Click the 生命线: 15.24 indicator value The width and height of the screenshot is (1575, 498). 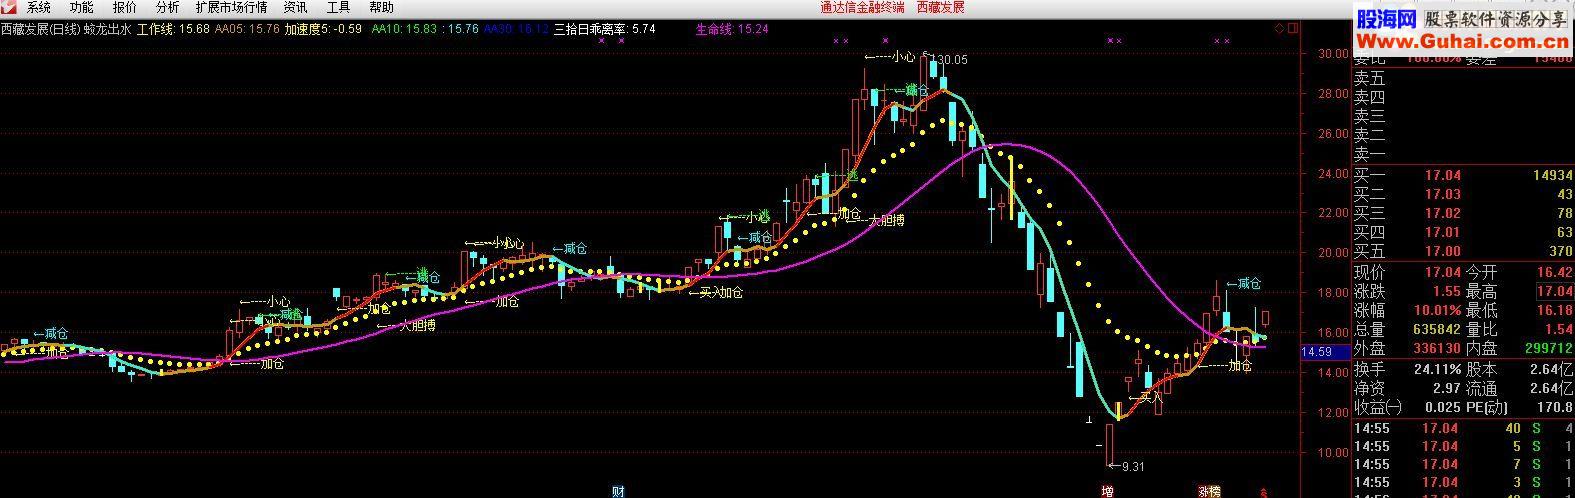732,30
